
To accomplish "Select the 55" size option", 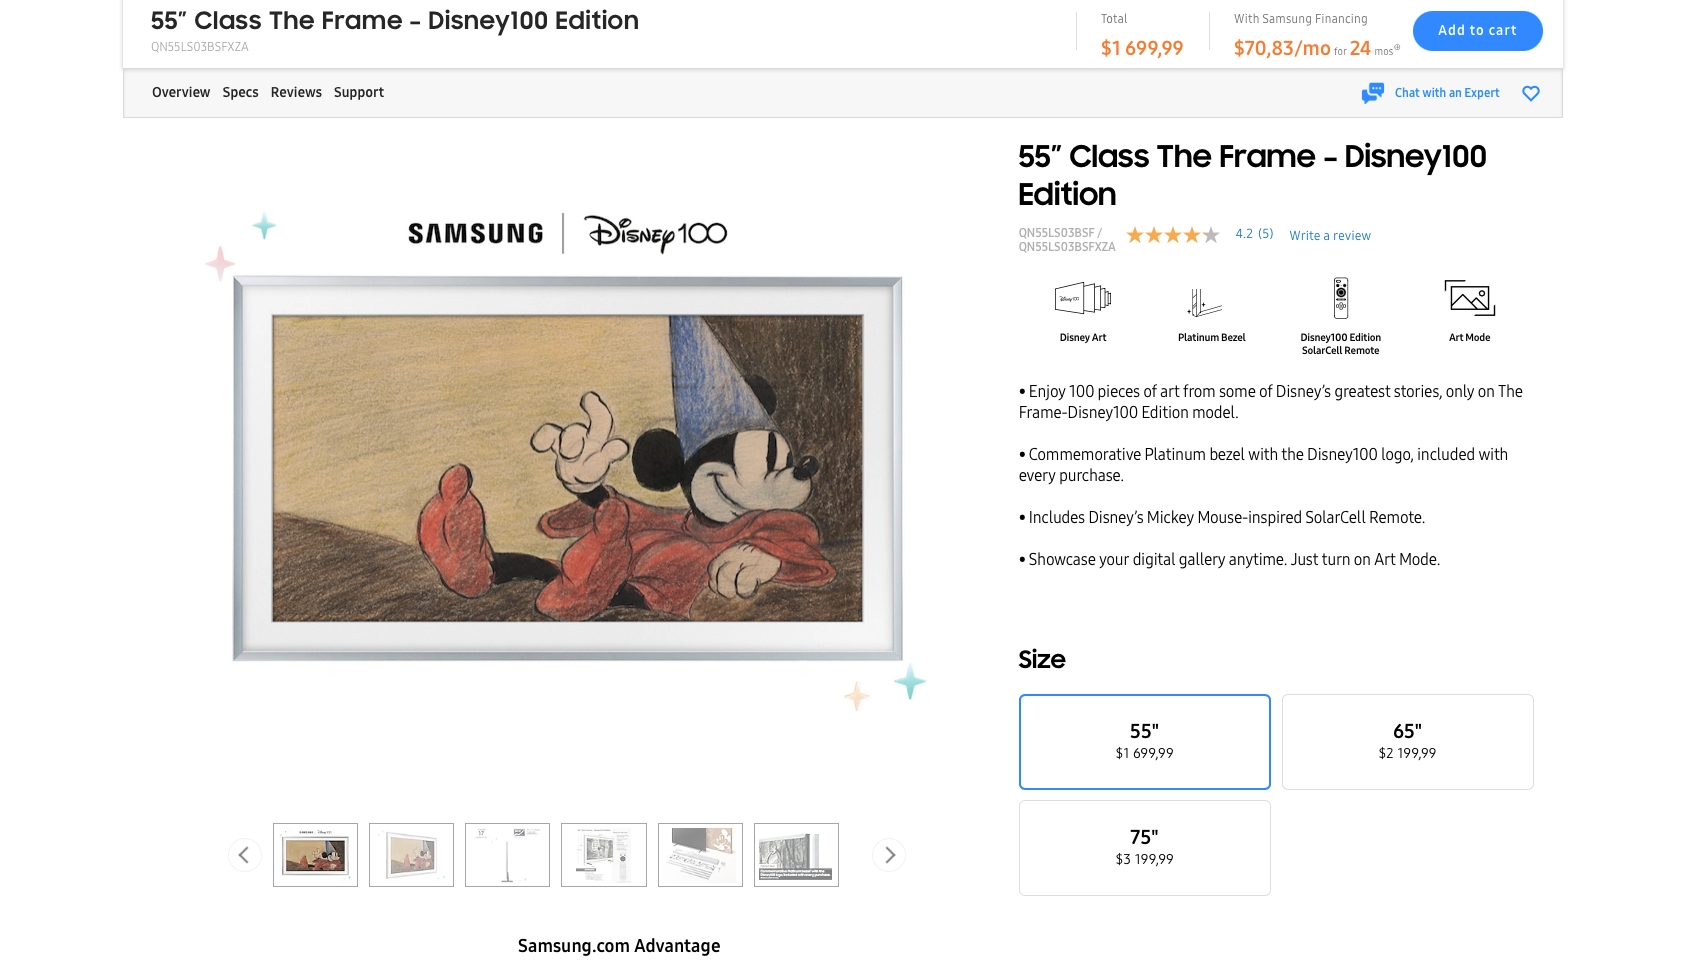I will pyautogui.click(x=1144, y=742).
